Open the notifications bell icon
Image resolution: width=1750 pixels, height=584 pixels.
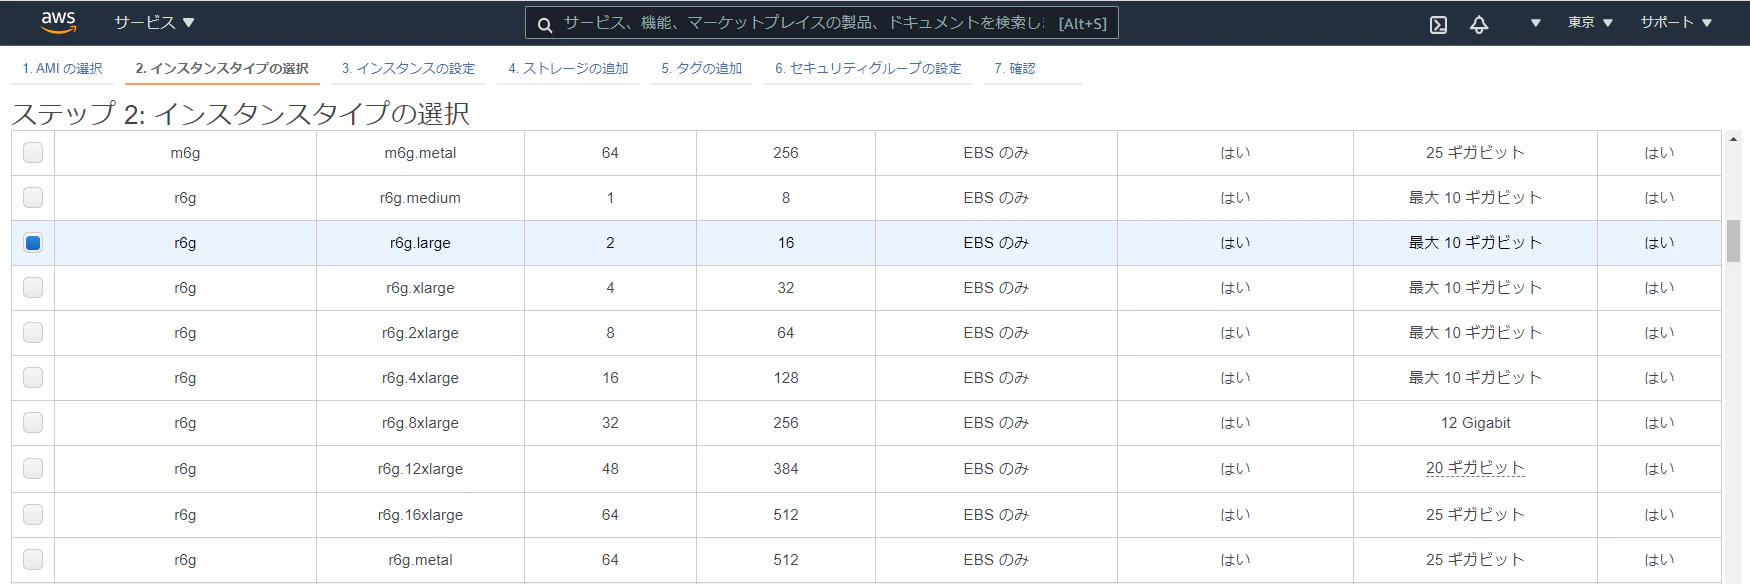coord(1479,24)
